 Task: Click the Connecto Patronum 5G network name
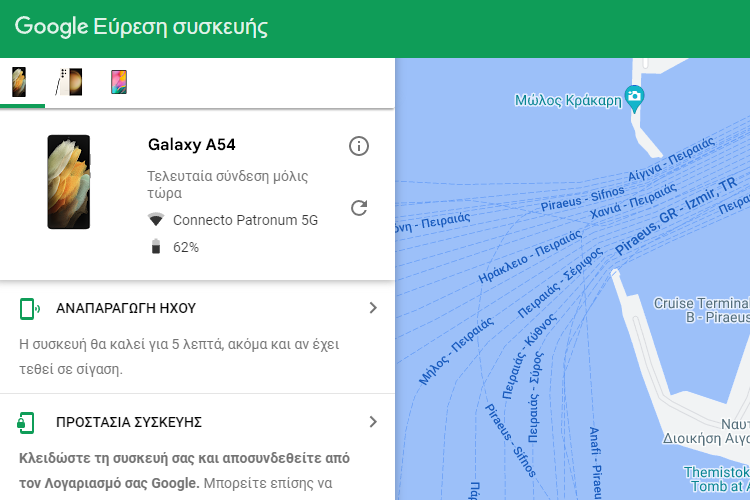click(x=245, y=220)
